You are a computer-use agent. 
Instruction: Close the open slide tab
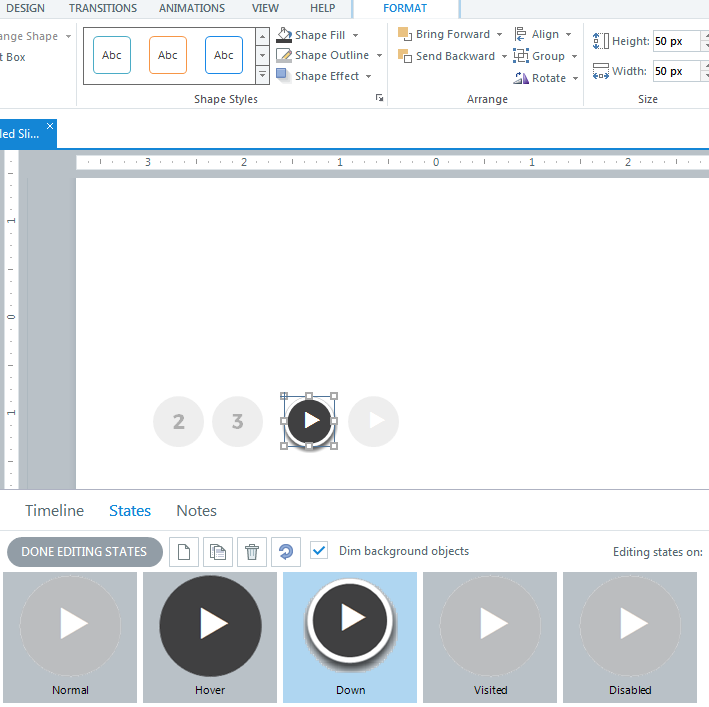point(50,126)
